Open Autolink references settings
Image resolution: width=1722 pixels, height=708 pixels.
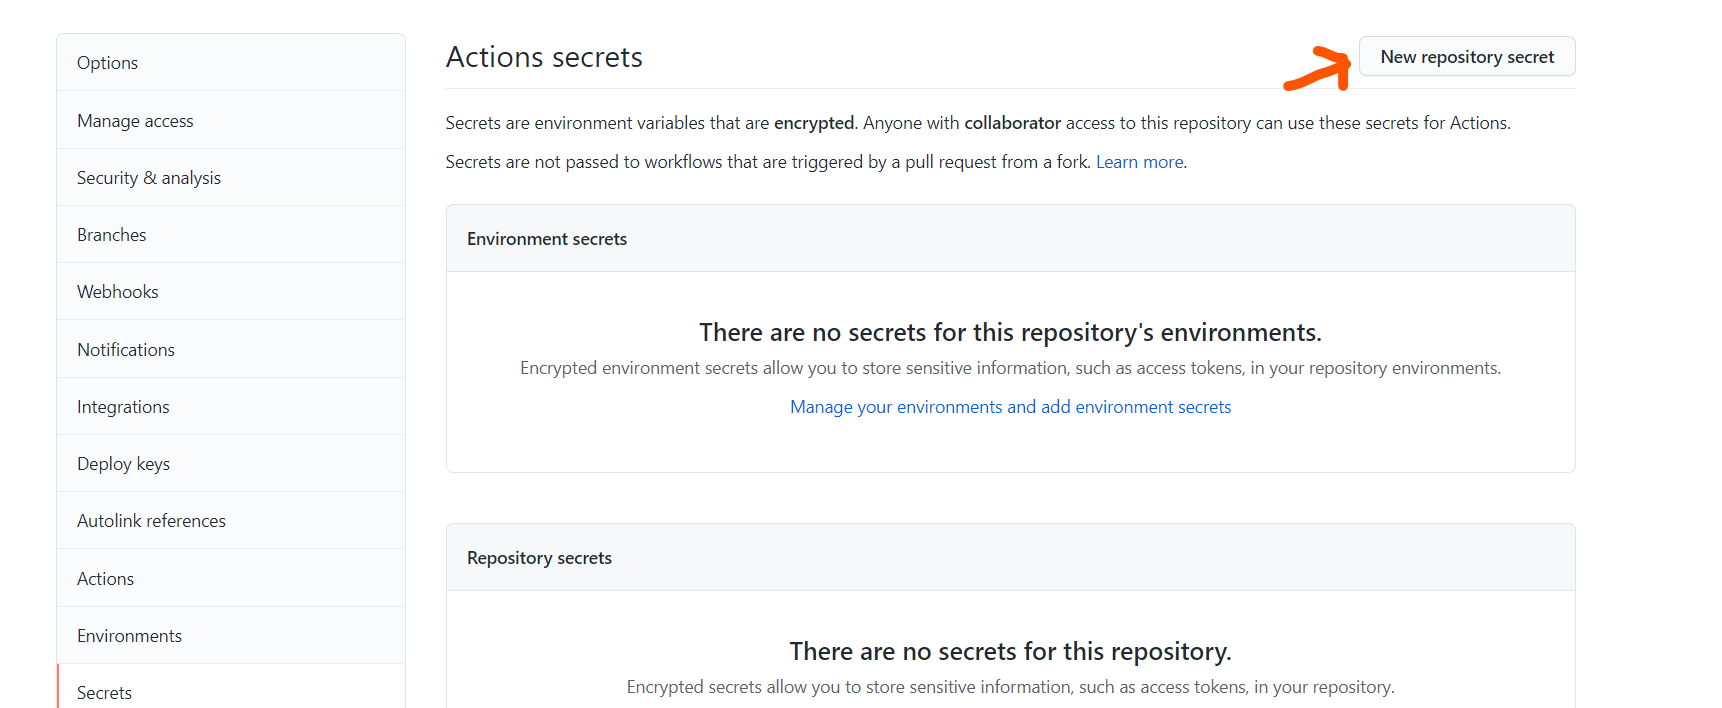[x=151, y=521]
